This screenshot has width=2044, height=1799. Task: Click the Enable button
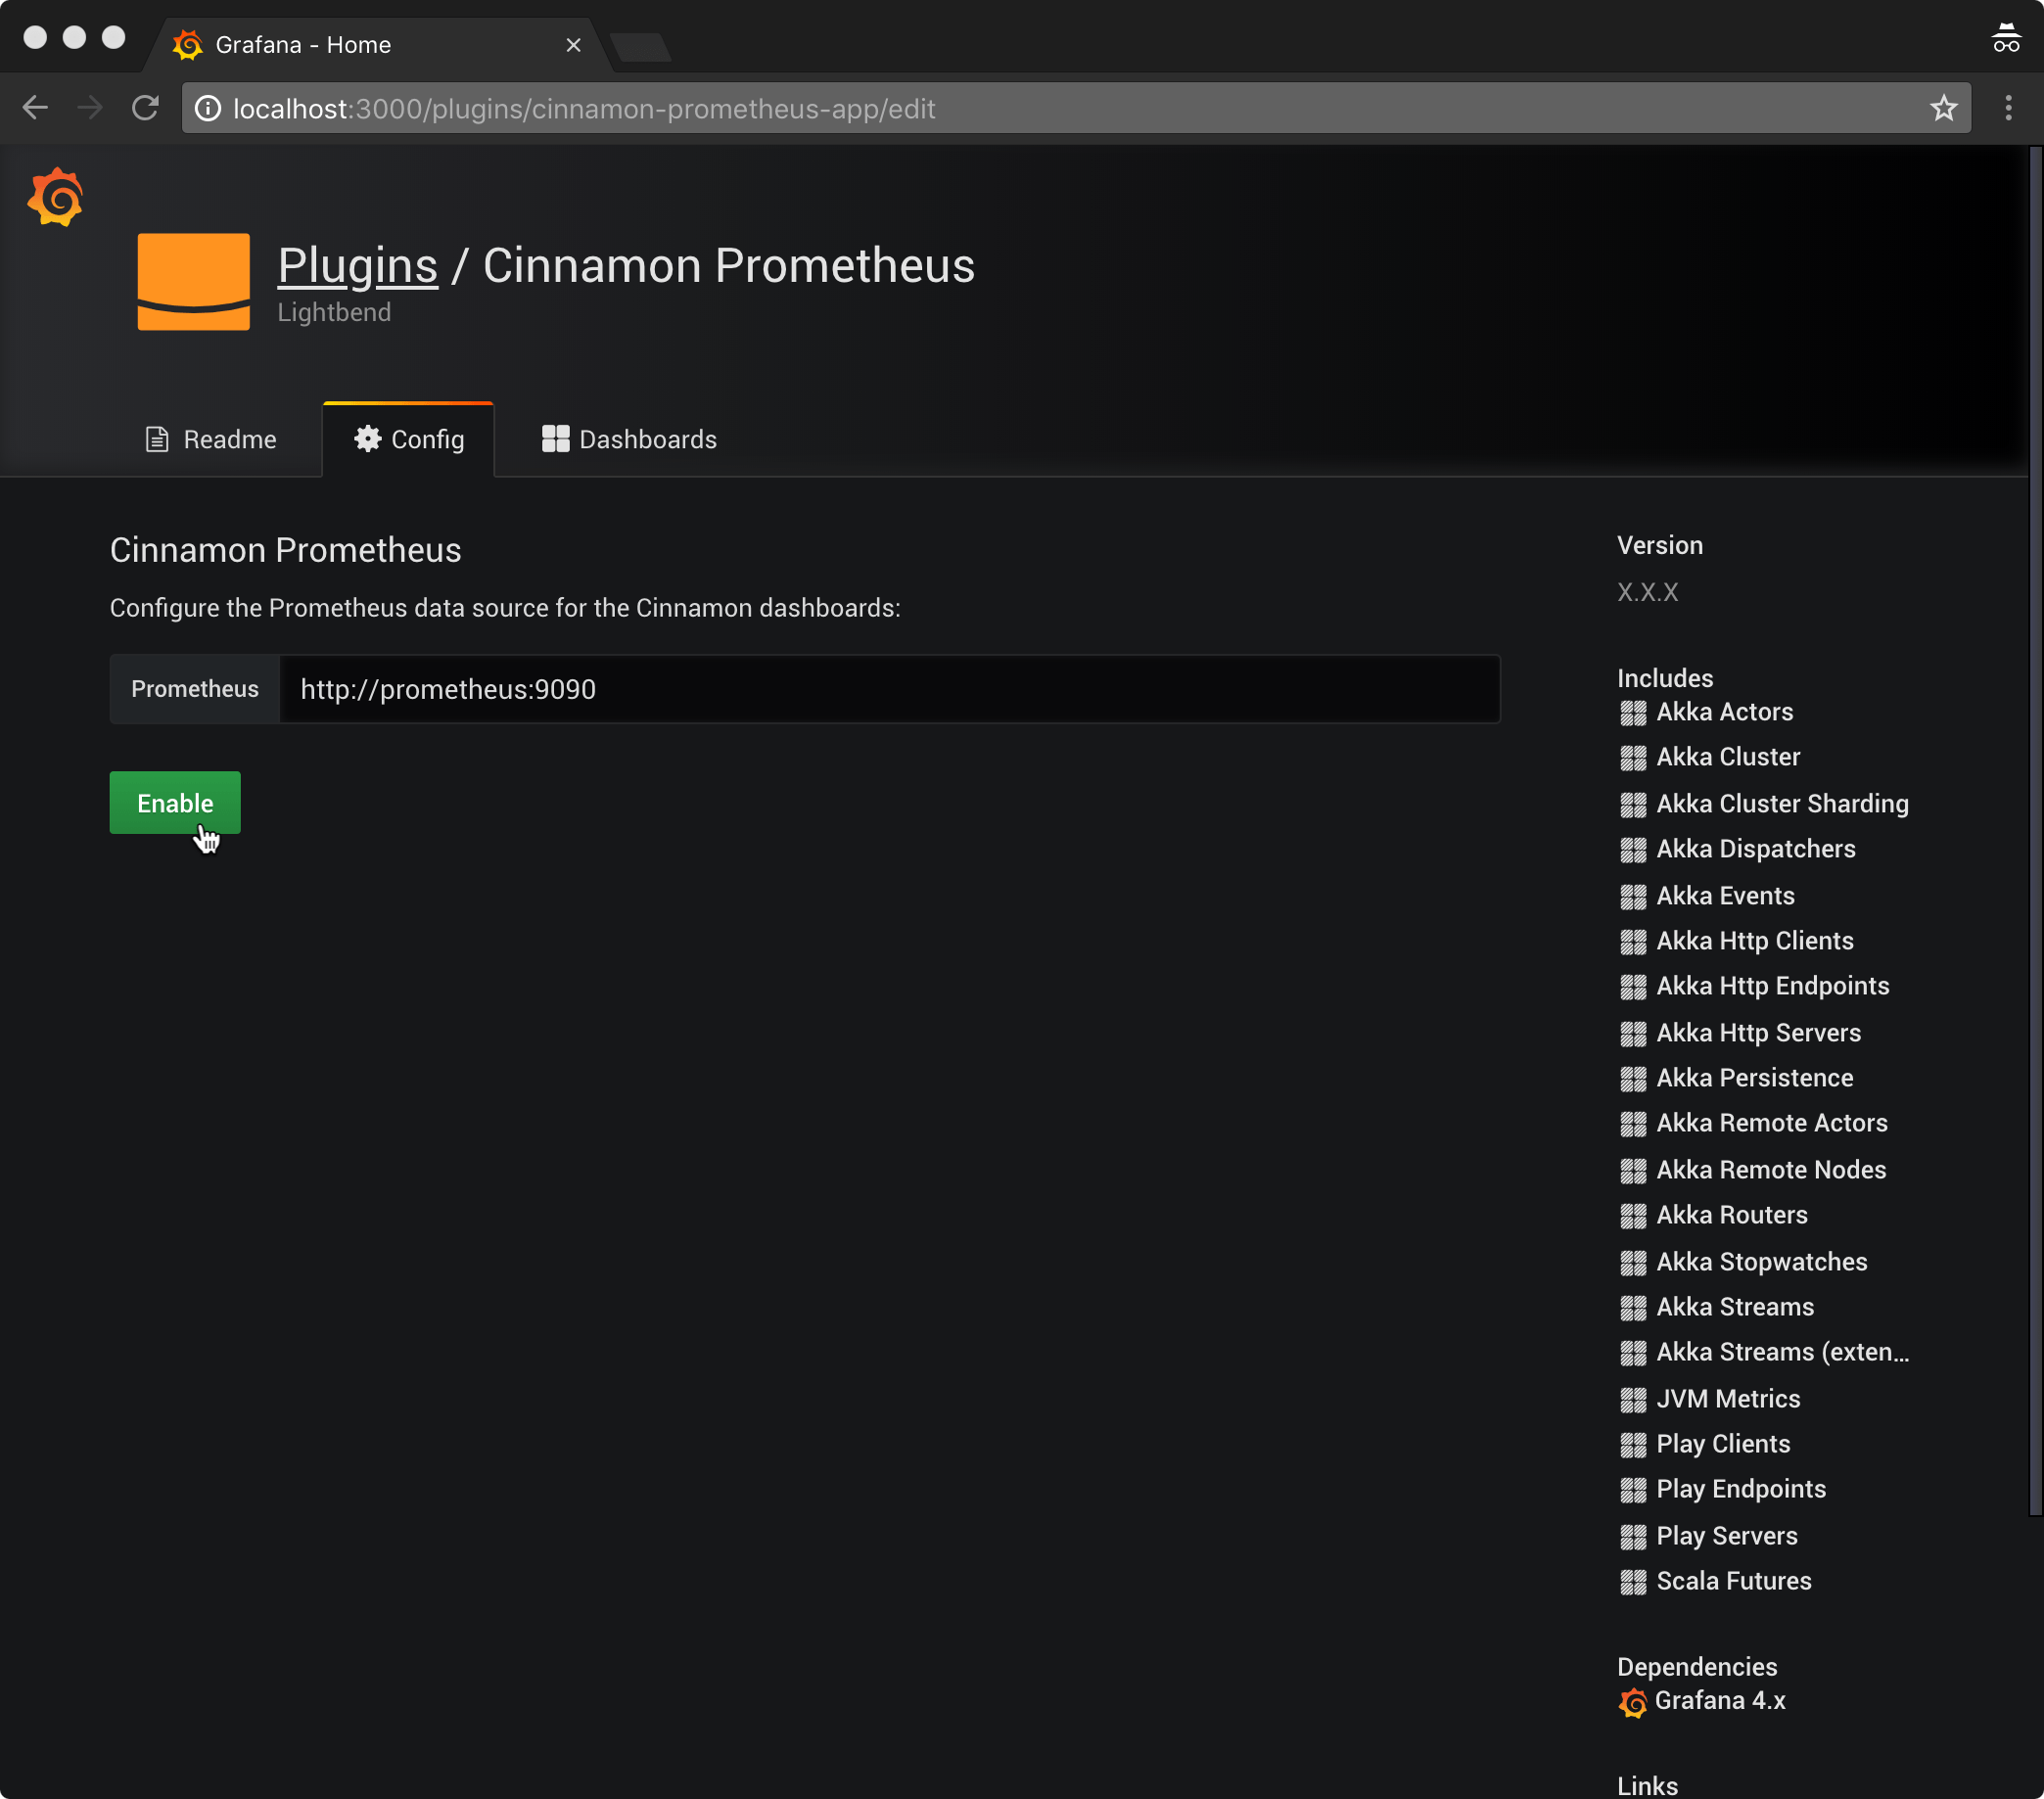click(x=175, y=802)
